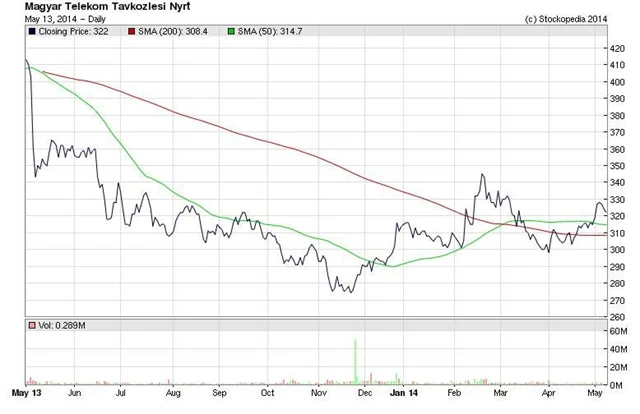
Task: Click the 380 price axis label
Action: [617, 116]
